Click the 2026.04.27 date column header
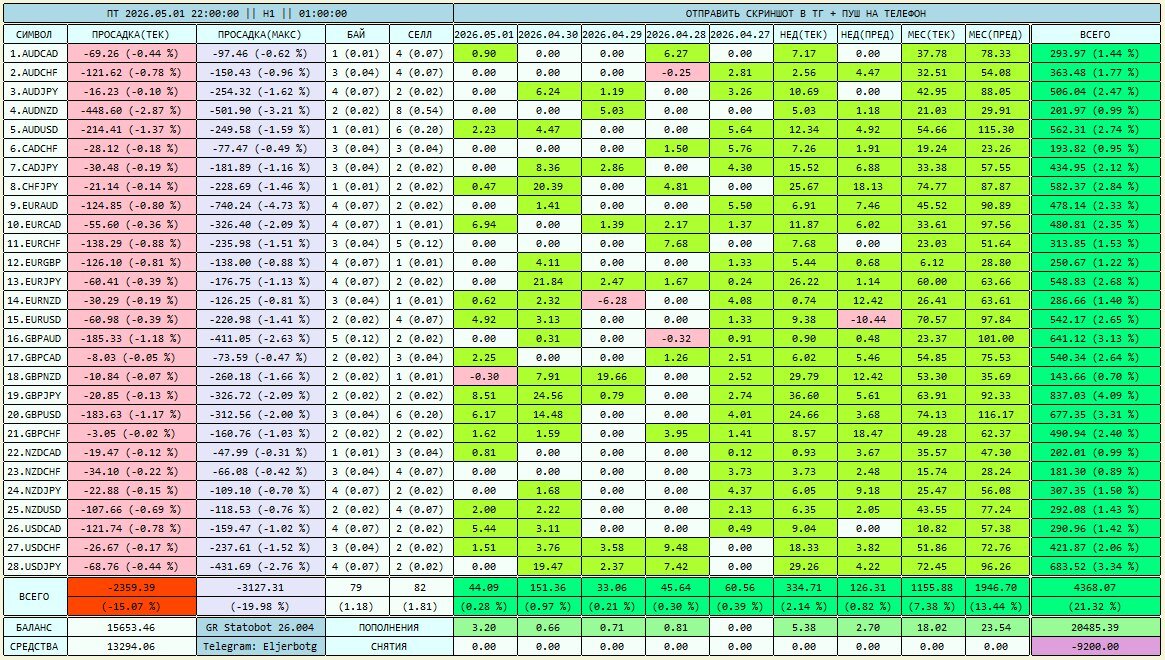Image resolution: width=1165 pixels, height=660 pixels. click(x=740, y=34)
